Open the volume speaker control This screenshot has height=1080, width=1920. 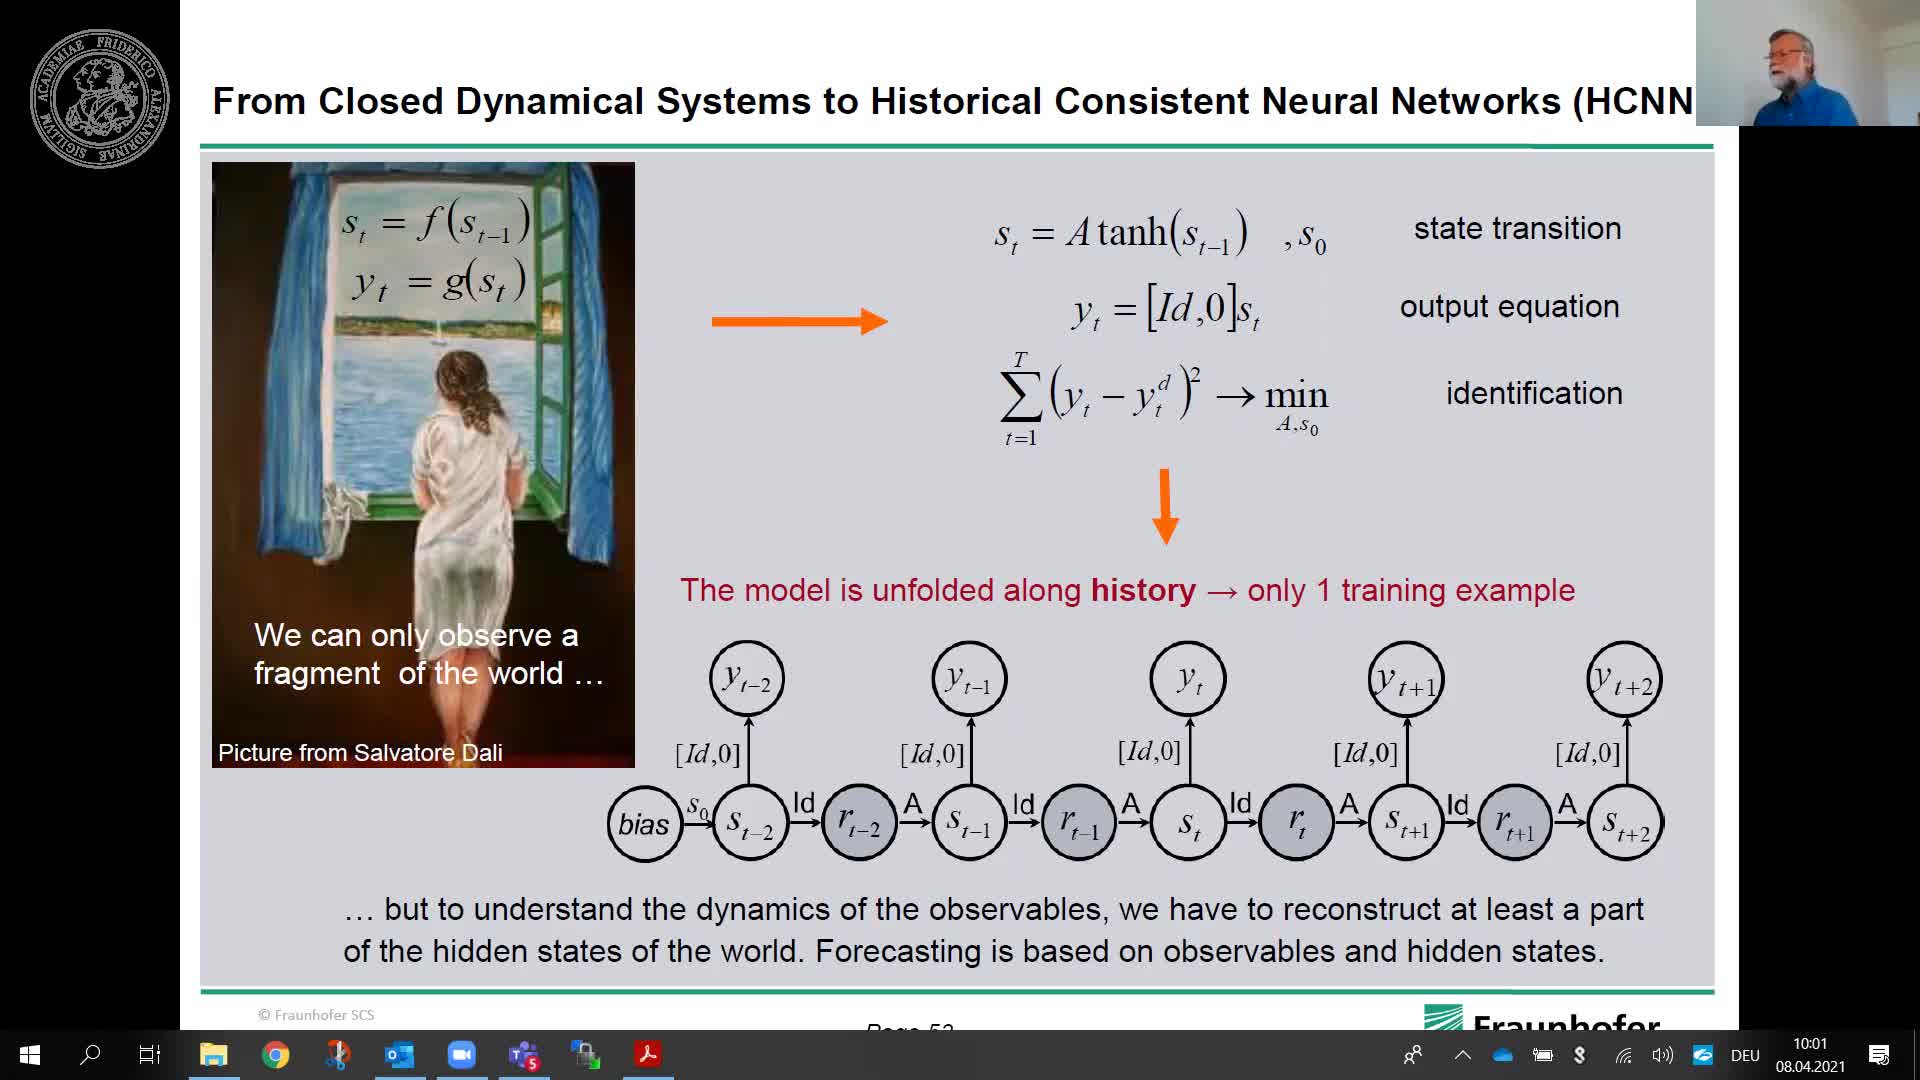coord(1662,1055)
